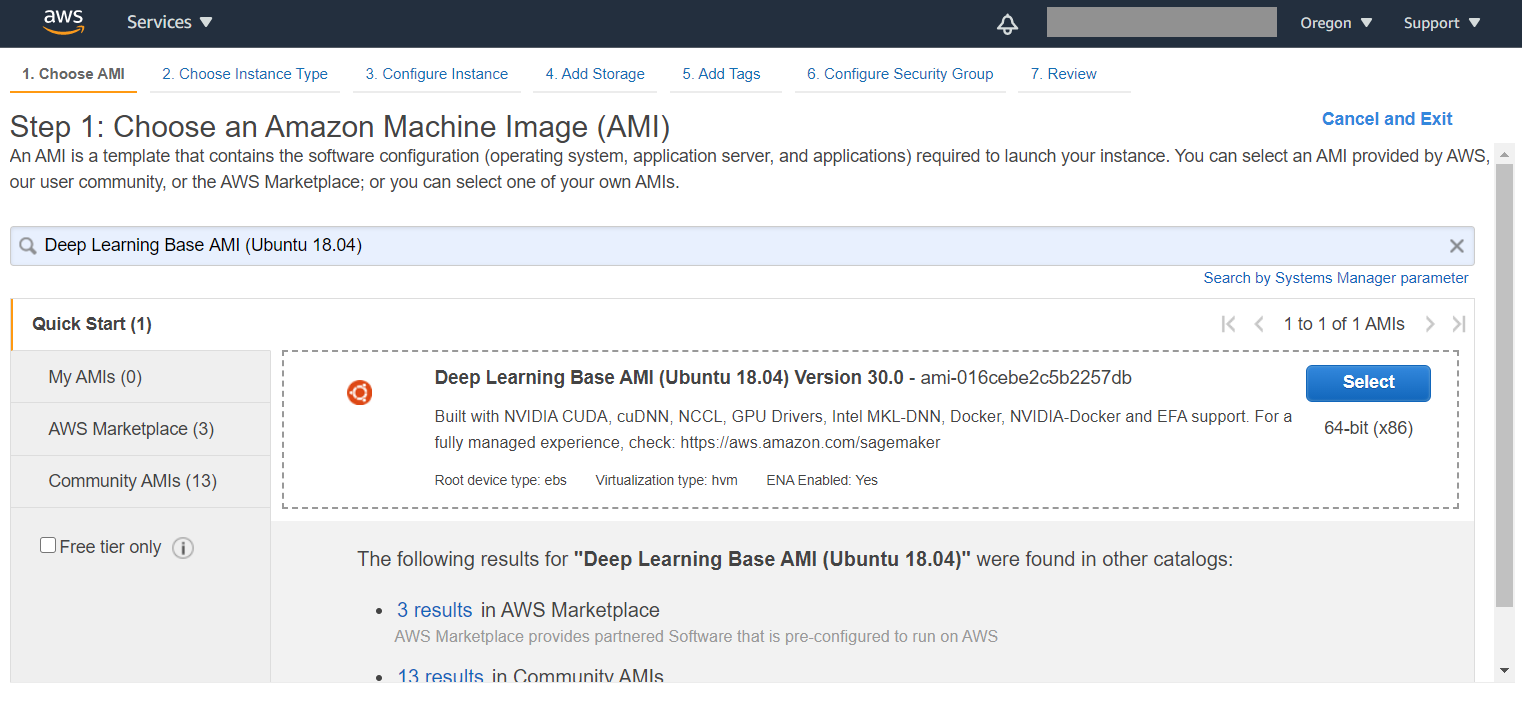
Task: Go to previous page of AMI results
Action: click(1259, 324)
